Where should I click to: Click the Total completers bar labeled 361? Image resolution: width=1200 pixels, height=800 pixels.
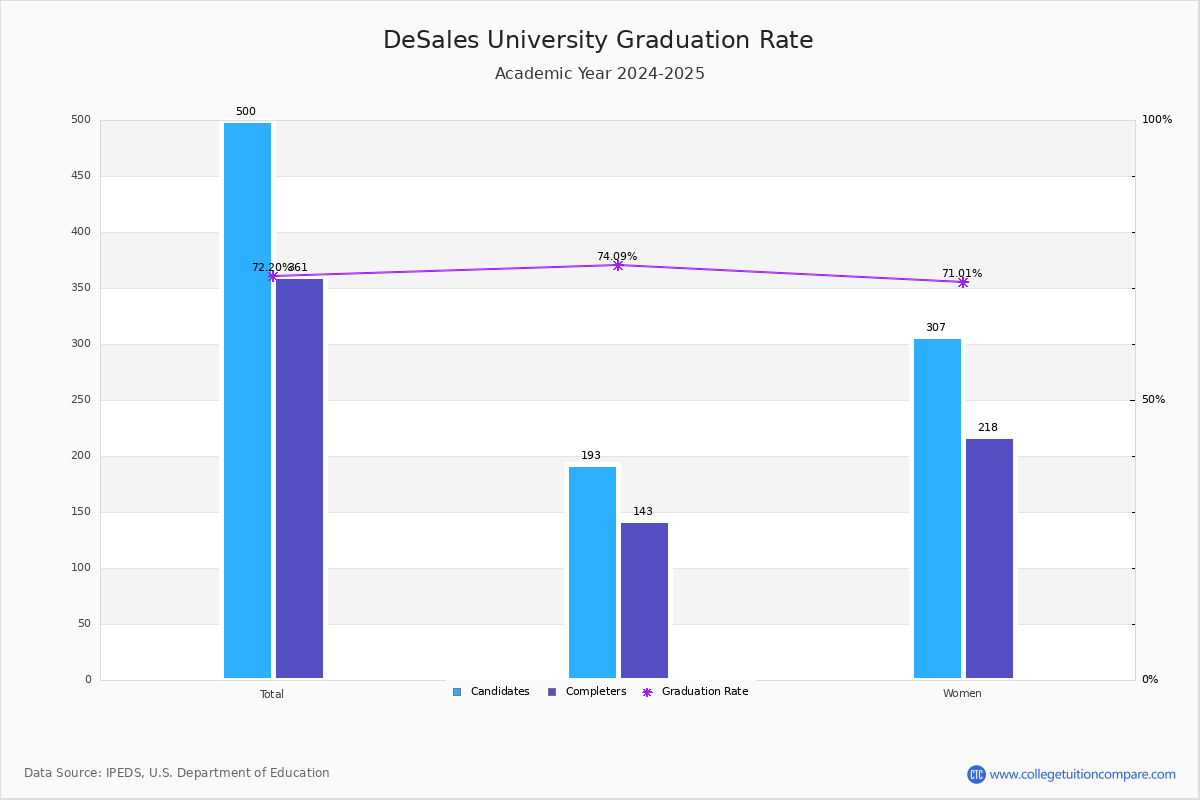coord(299,478)
